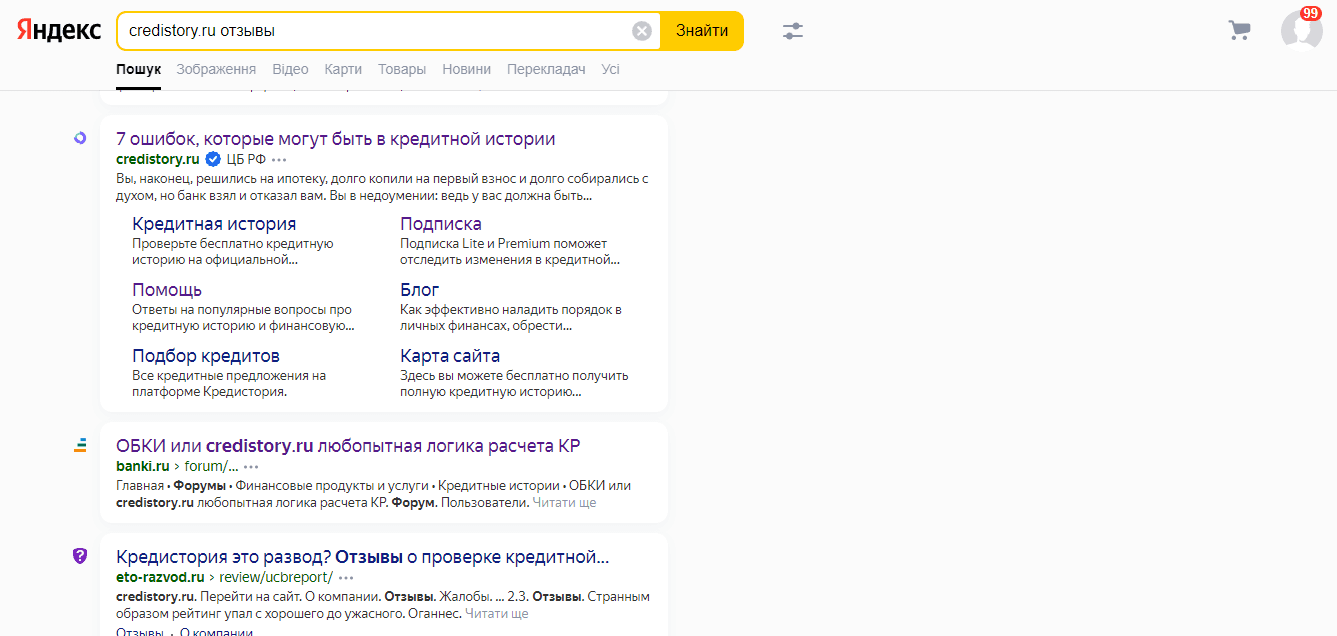Click the credistory.ru result favicon
This screenshot has height=636, width=1337.
pos(80,139)
